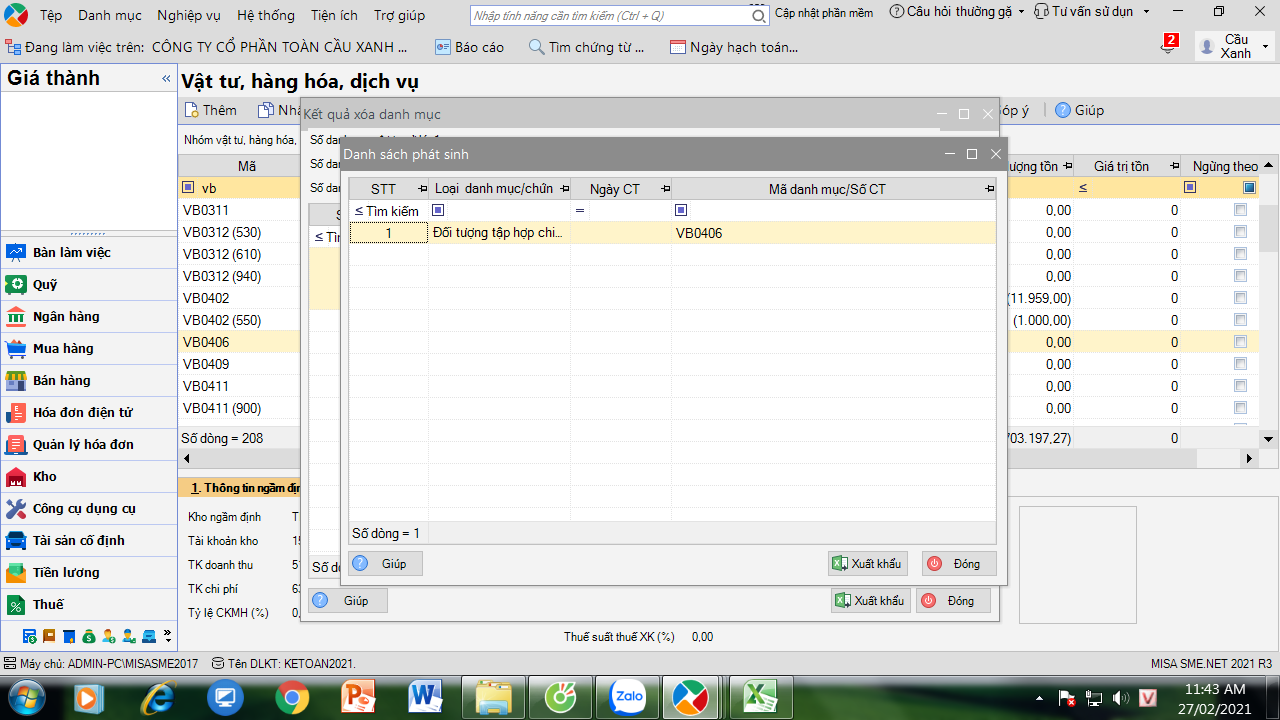
Task: Click the first small icon in sidebar bottom strip
Action: click(30, 636)
